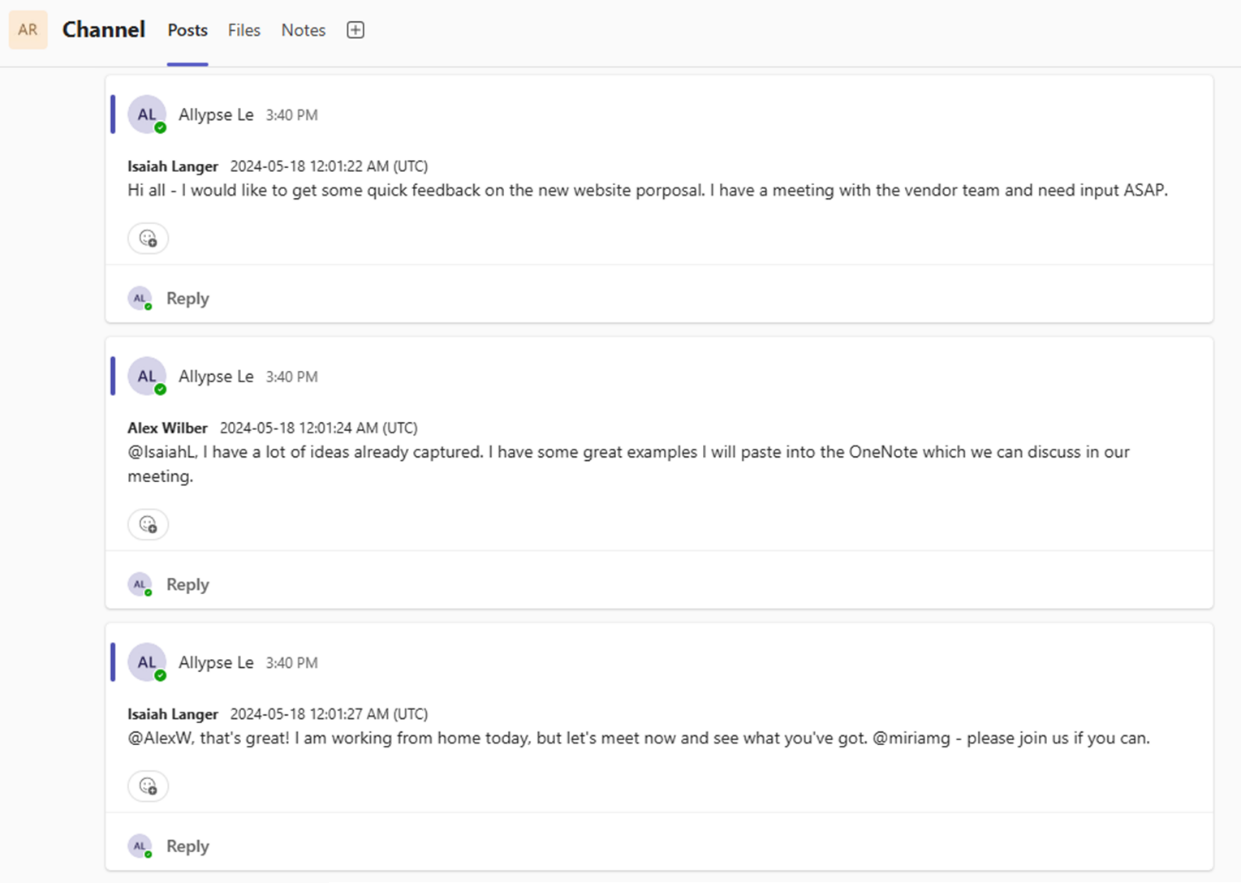Select the AR channel avatar in the header
The height and width of the screenshot is (883, 1241).
pyautogui.click(x=27, y=29)
